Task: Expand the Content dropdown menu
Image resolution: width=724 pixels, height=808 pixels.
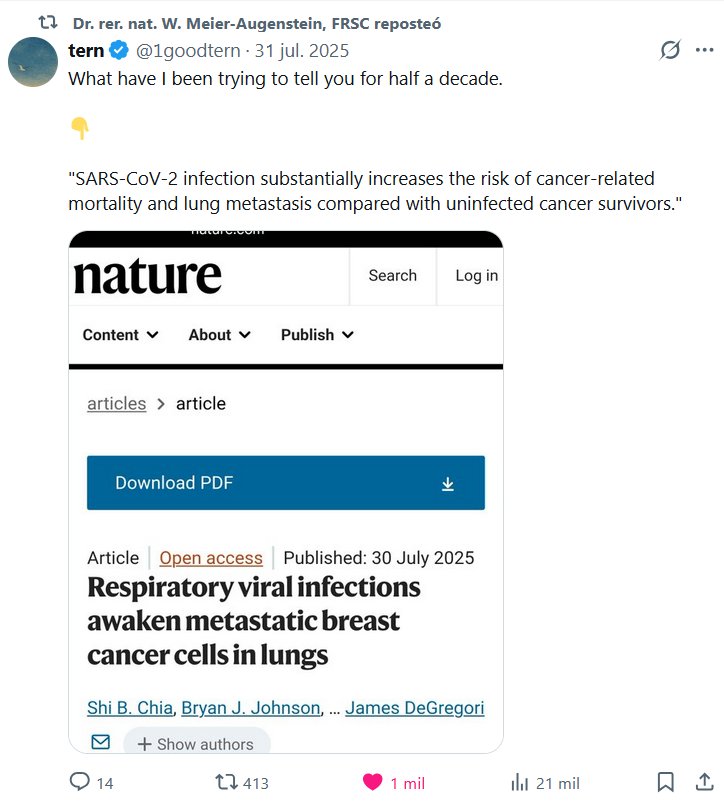Action: click(x=120, y=335)
